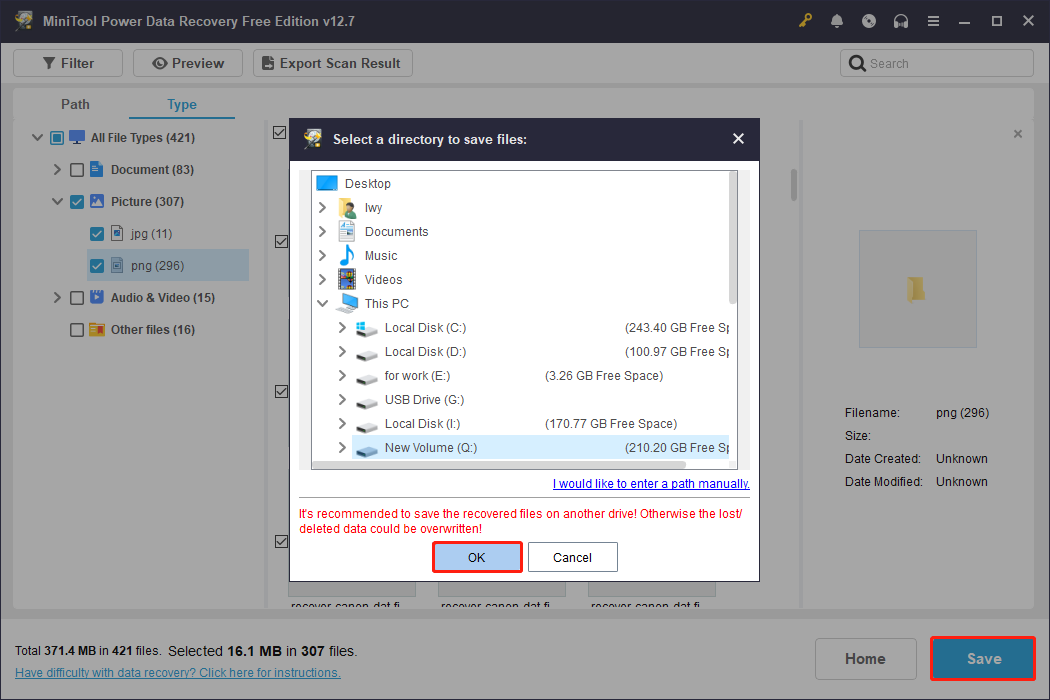This screenshot has width=1050, height=700.
Task: Open the Filter options
Action: point(67,62)
